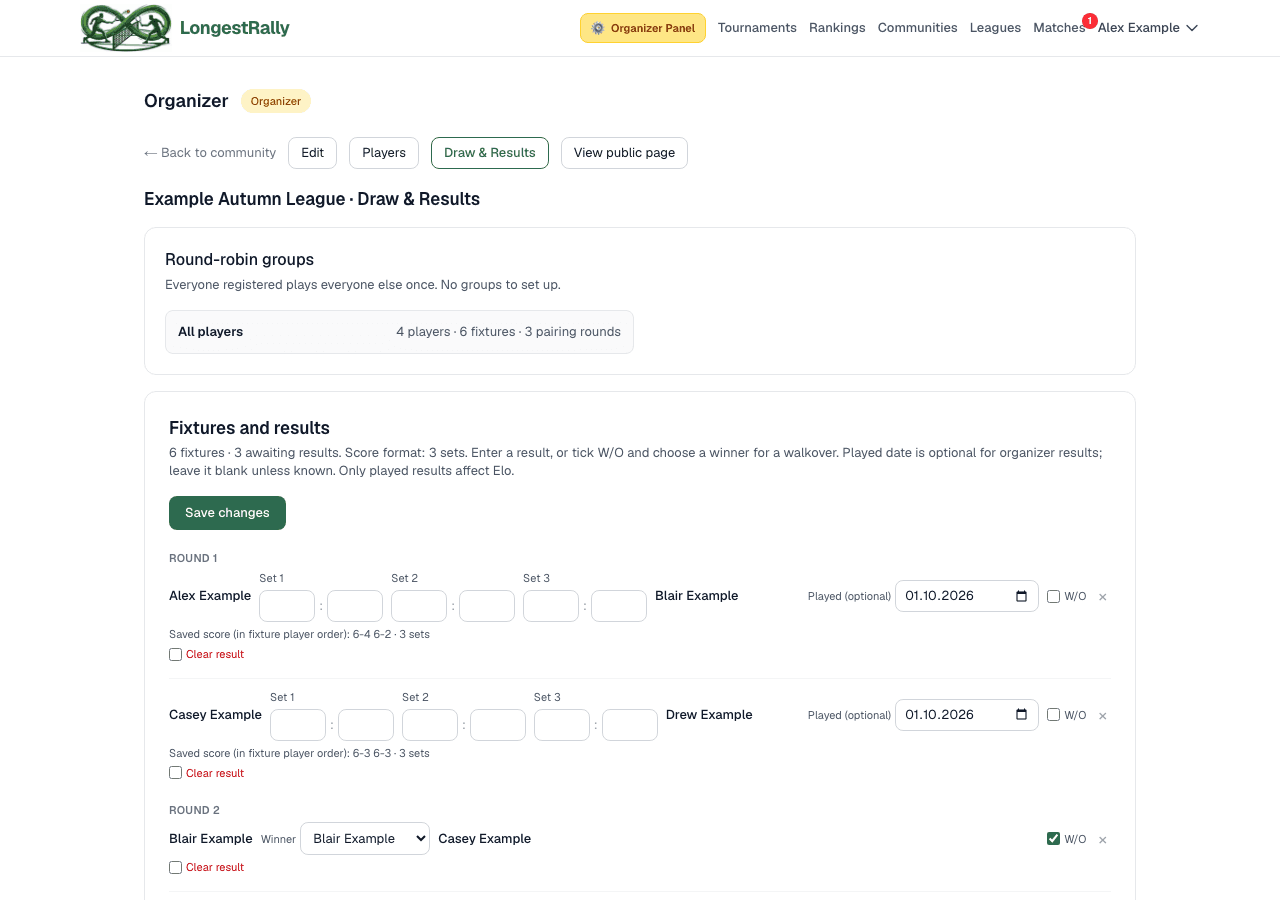
Task: Go to Rankings in the top navigation
Action: pos(837,28)
